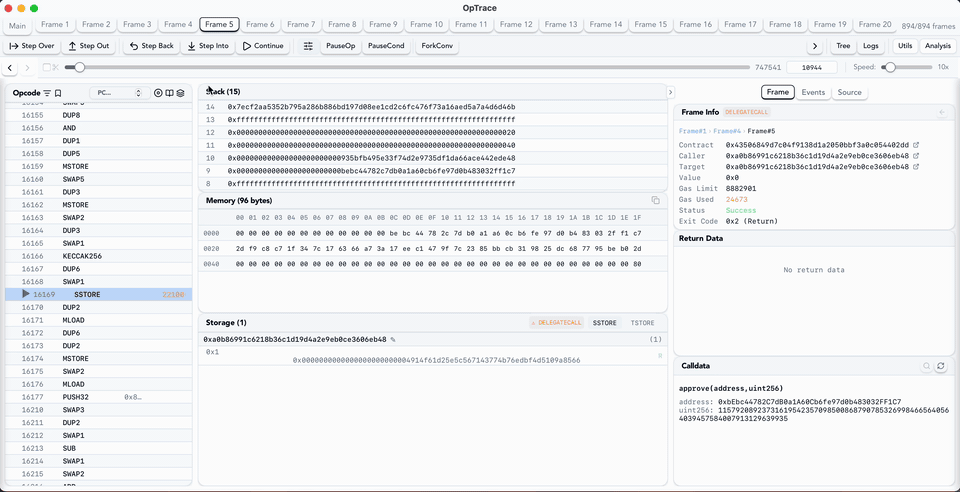
Task: Toggle the TSTORE storage filter
Action: click(642, 323)
